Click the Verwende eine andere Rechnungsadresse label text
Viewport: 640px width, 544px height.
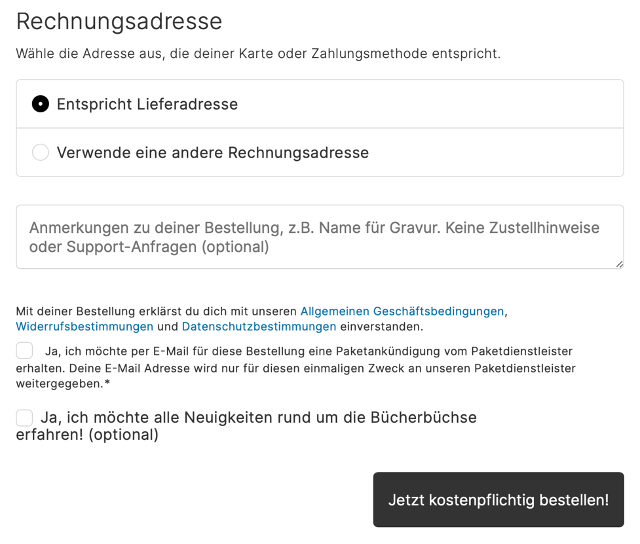click(213, 153)
